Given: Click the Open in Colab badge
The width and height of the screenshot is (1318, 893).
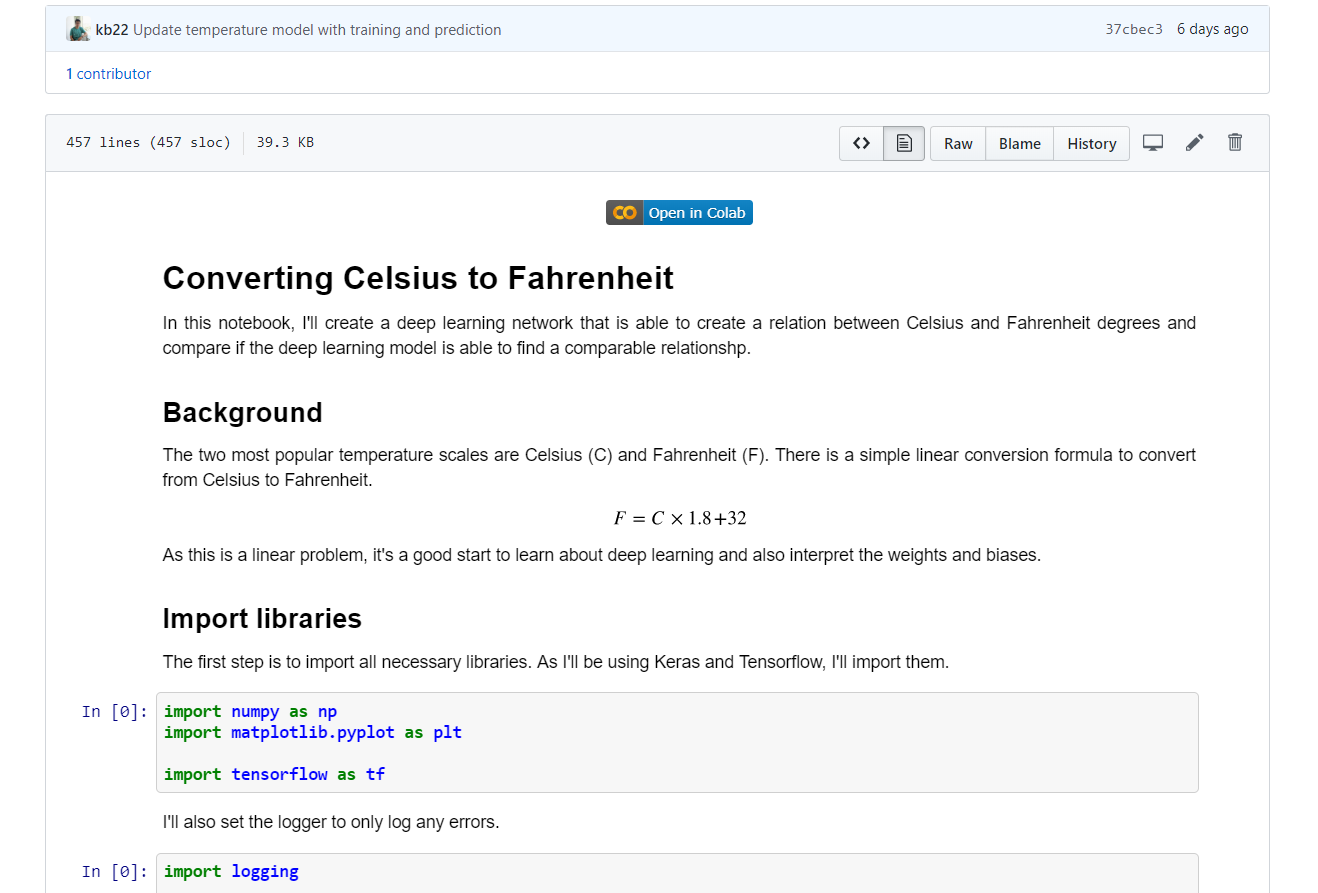Looking at the screenshot, I should coord(679,212).
